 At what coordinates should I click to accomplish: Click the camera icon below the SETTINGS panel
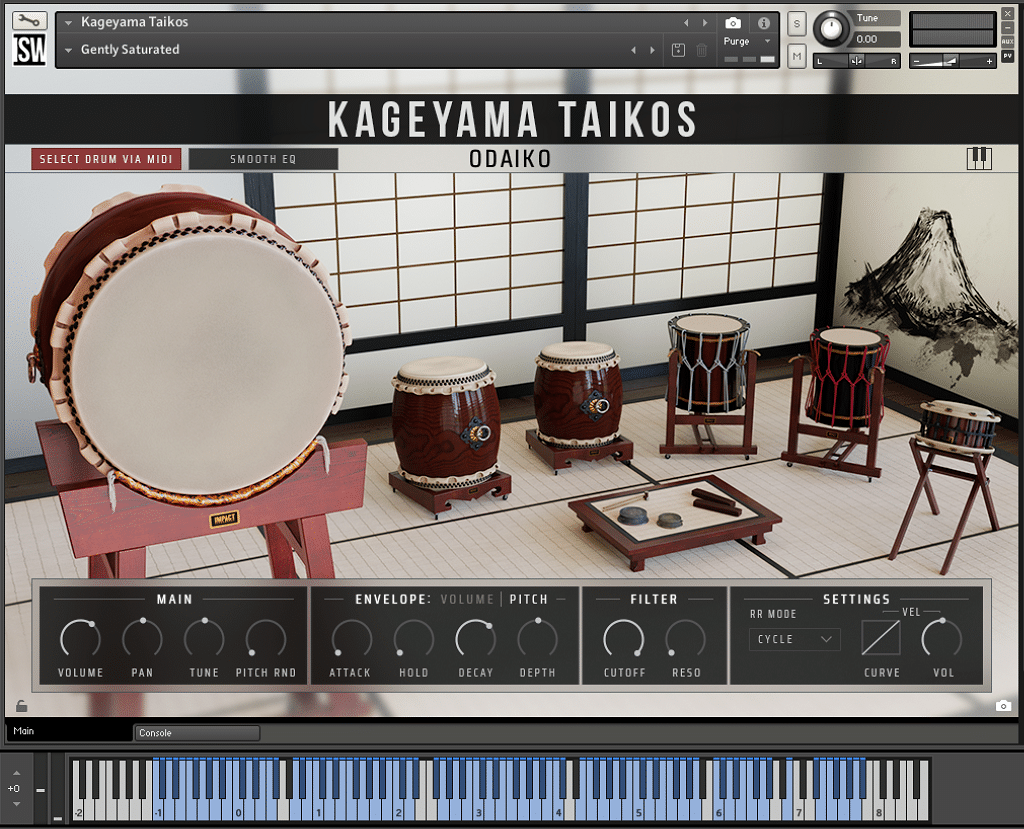click(1003, 706)
